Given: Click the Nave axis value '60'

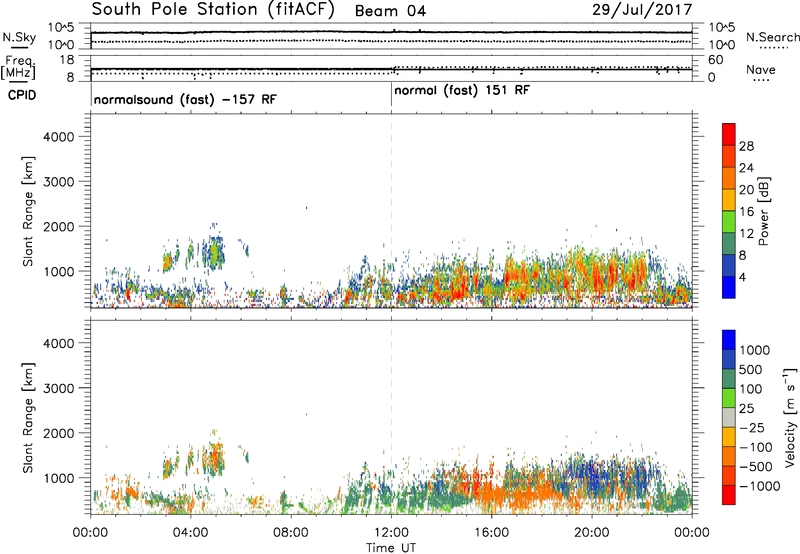Looking at the screenshot, I should (x=716, y=60).
